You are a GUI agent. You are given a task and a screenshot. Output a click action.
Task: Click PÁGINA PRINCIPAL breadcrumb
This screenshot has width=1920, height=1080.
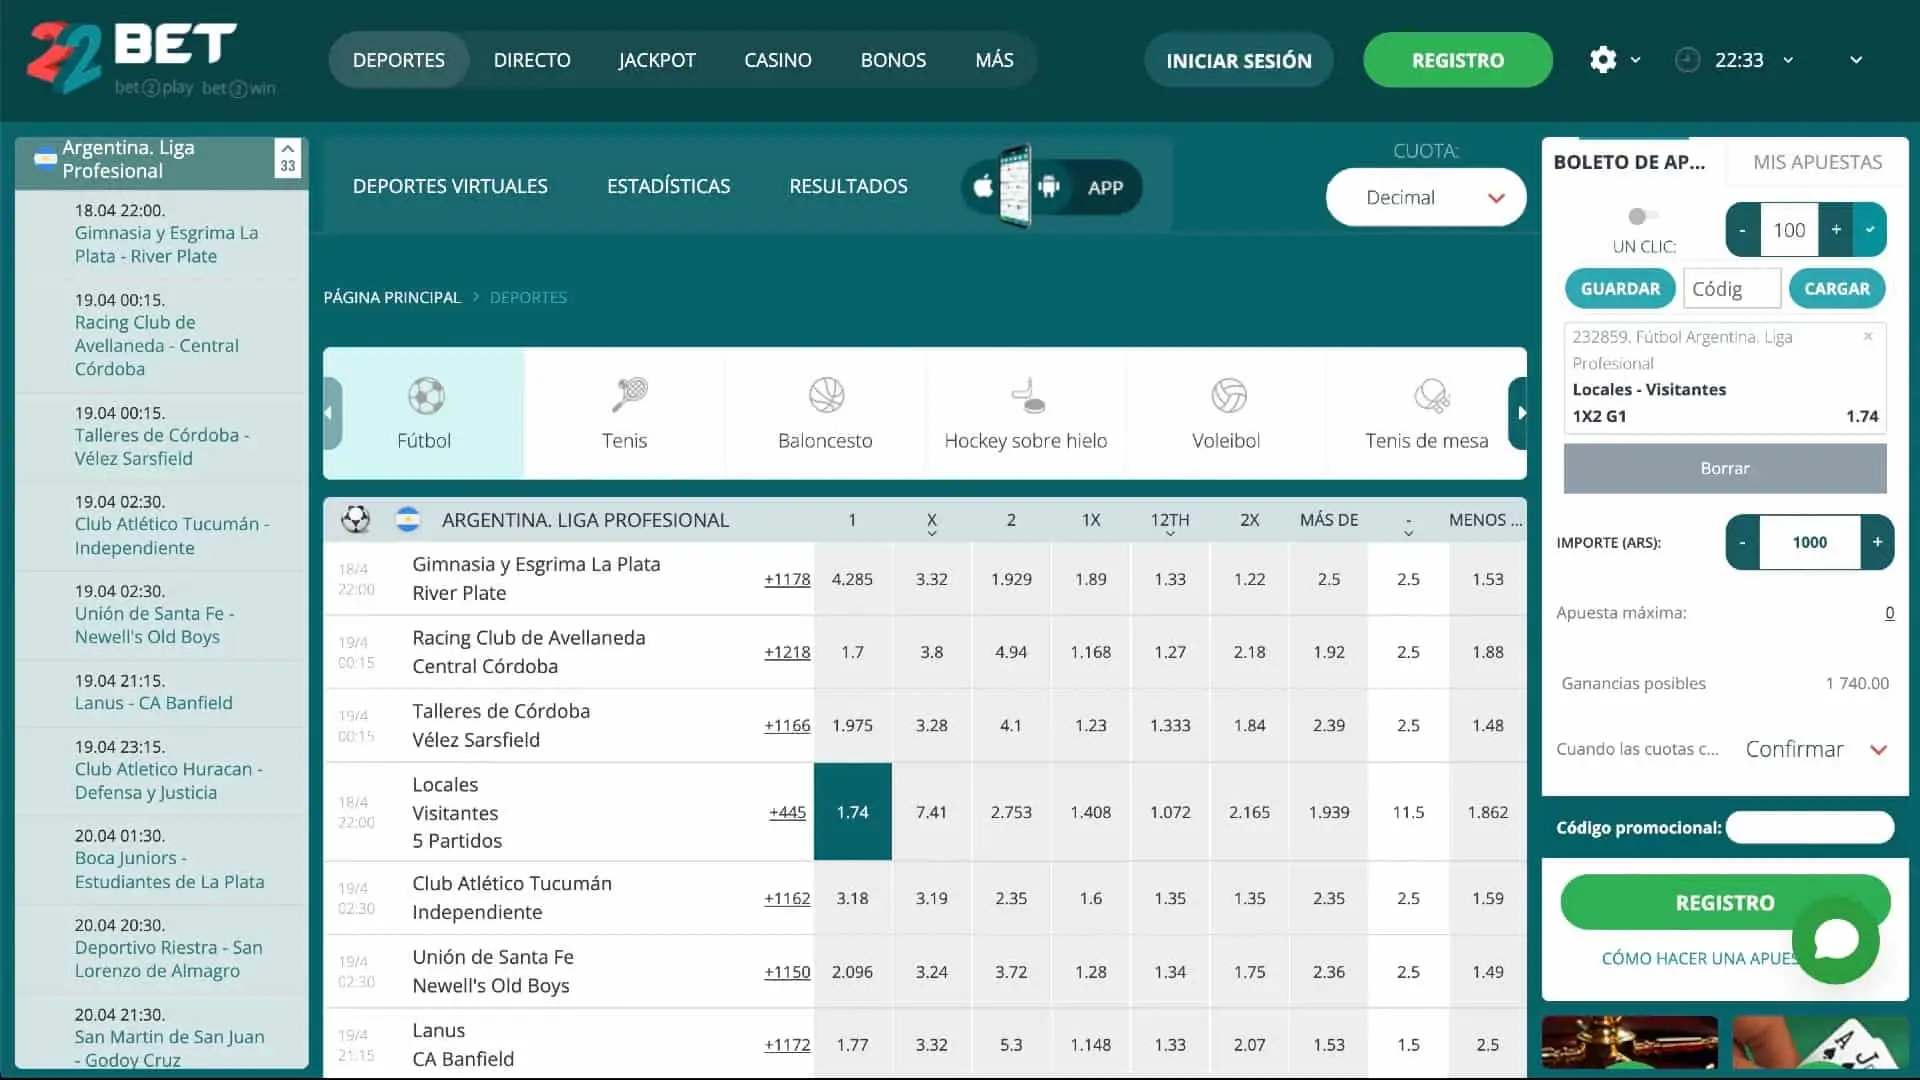(392, 297)
